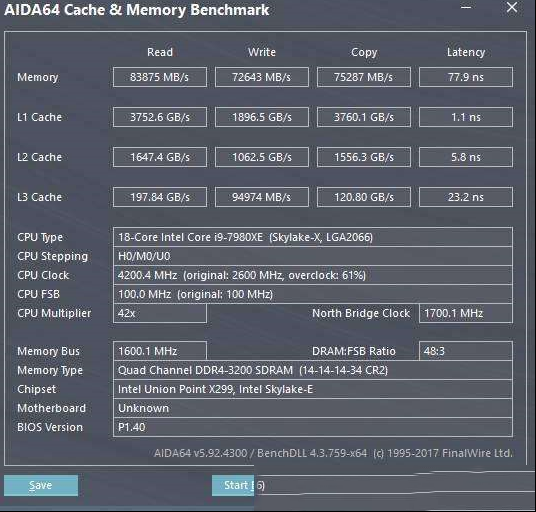
Task: Select the Memory Type DDR4-3200 field
Action: pos(313,370)
